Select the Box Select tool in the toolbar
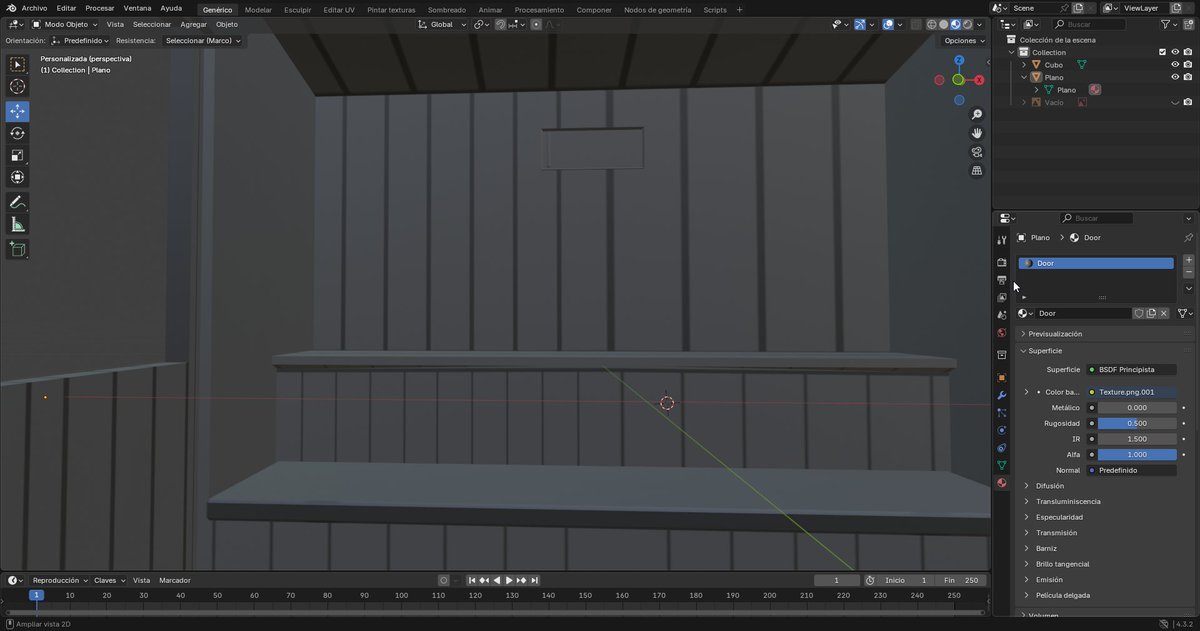This screenshot has height=631, width=1200. tap(17, 65)
